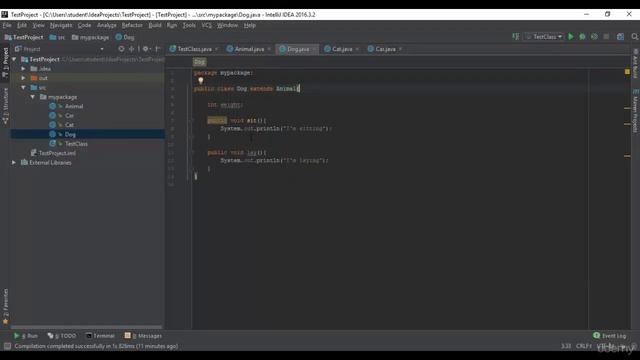Screen dimensions: 640x360
Task: Start debugging with the green bug icon
Action: click(582, 37)
